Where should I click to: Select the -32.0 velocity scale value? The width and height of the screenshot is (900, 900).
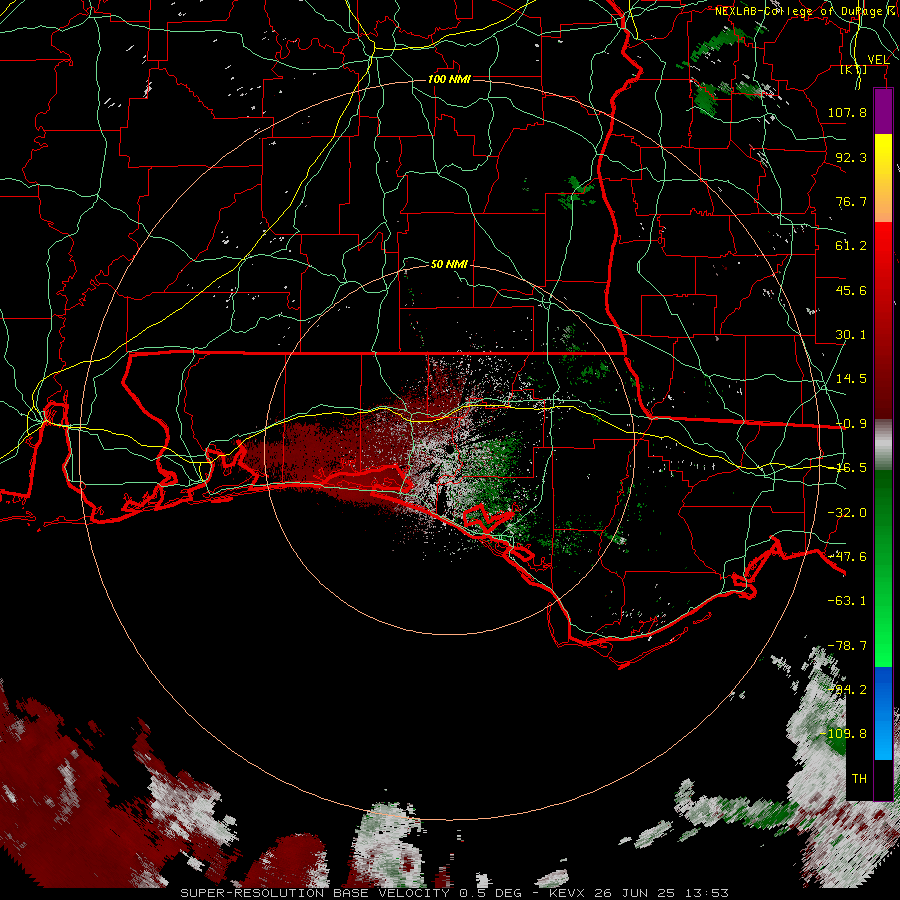(847, 513)
